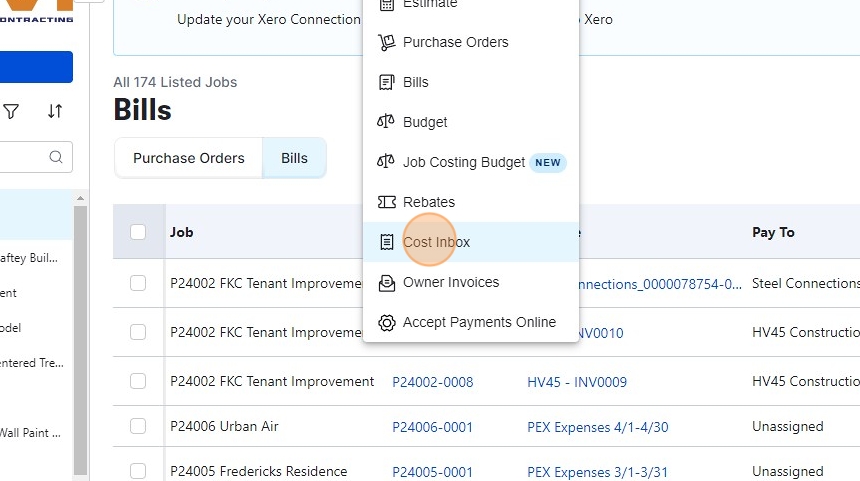The width and height of the screenshot is (860, 481).
Task: Click the up arrow of sidebar scrollbar
Action: point(81,199)
